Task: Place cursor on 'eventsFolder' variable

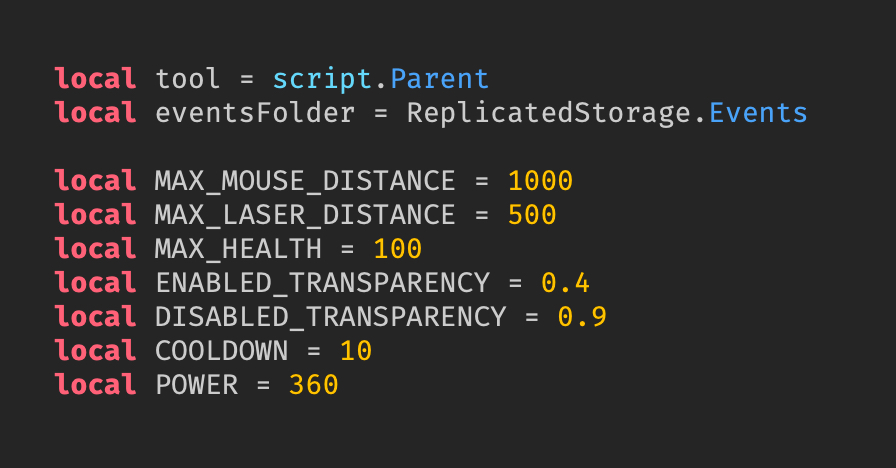Action: click(255, 113)
